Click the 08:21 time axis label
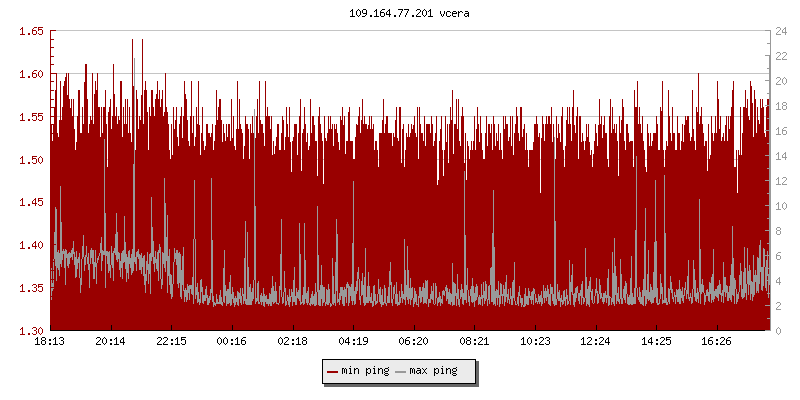This screenshot has width=800, height=400. coord(474,342)
